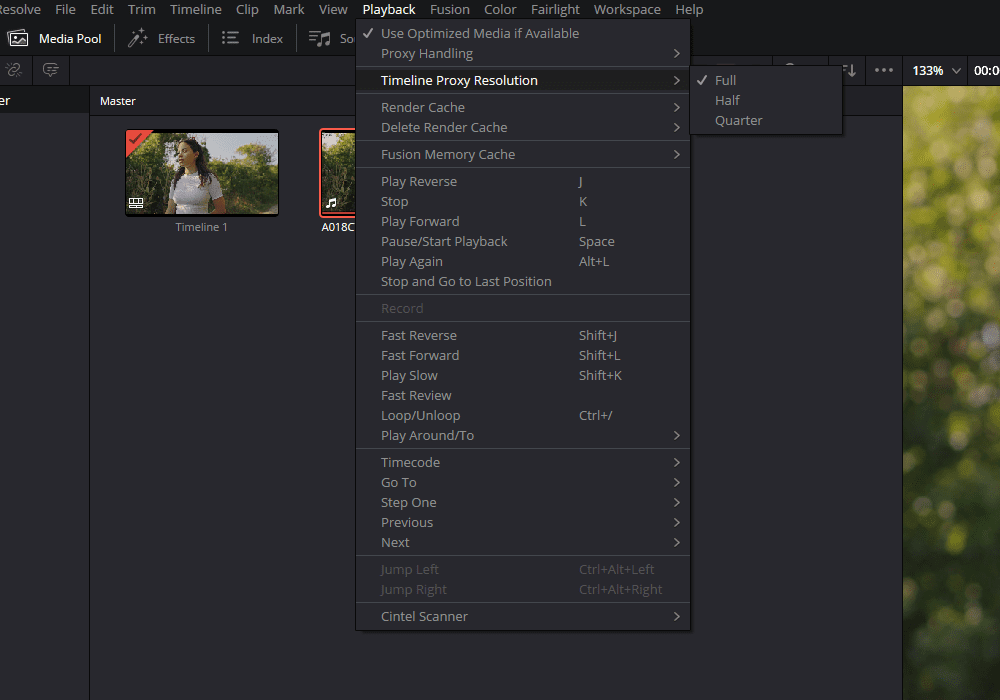Viewport: 1000px width, 700px height.
Task: Click the speech bubble icon in toolbar
Action: point(50,70)
